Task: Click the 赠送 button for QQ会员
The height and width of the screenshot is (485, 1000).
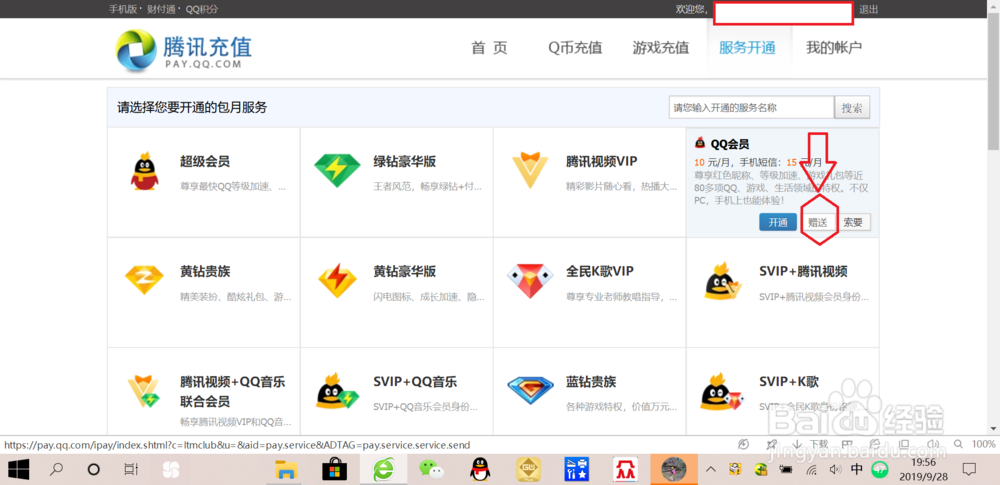Action: [x=818, y=223]
